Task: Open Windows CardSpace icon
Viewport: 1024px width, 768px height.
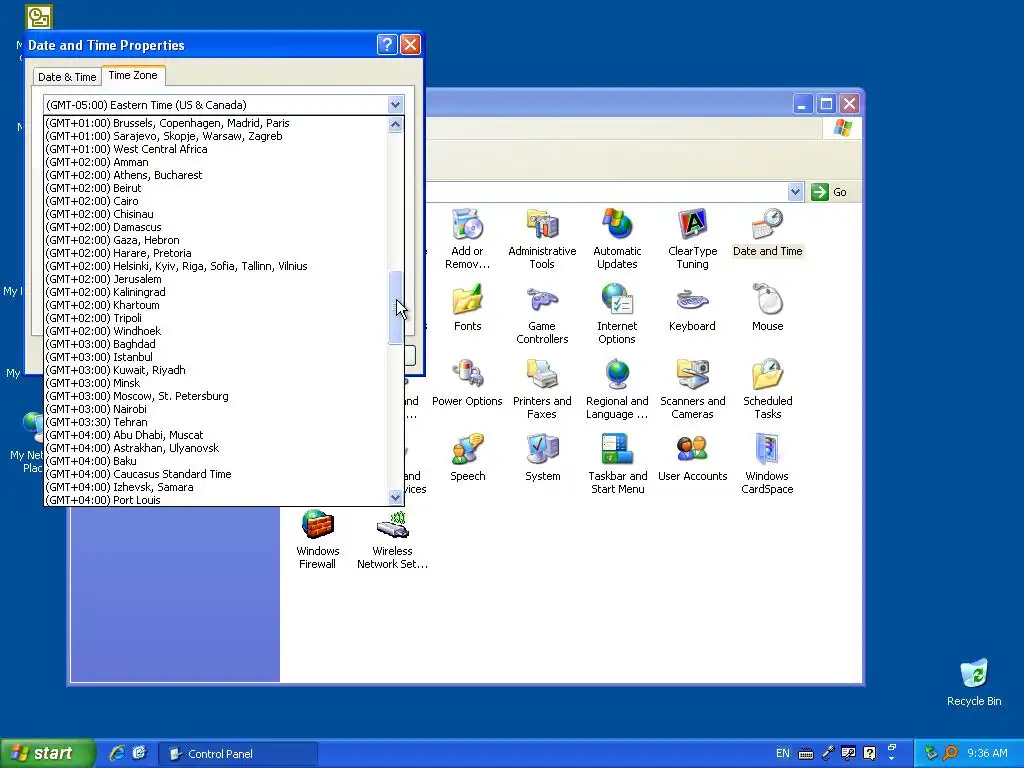Action: (x=767, y=464)
